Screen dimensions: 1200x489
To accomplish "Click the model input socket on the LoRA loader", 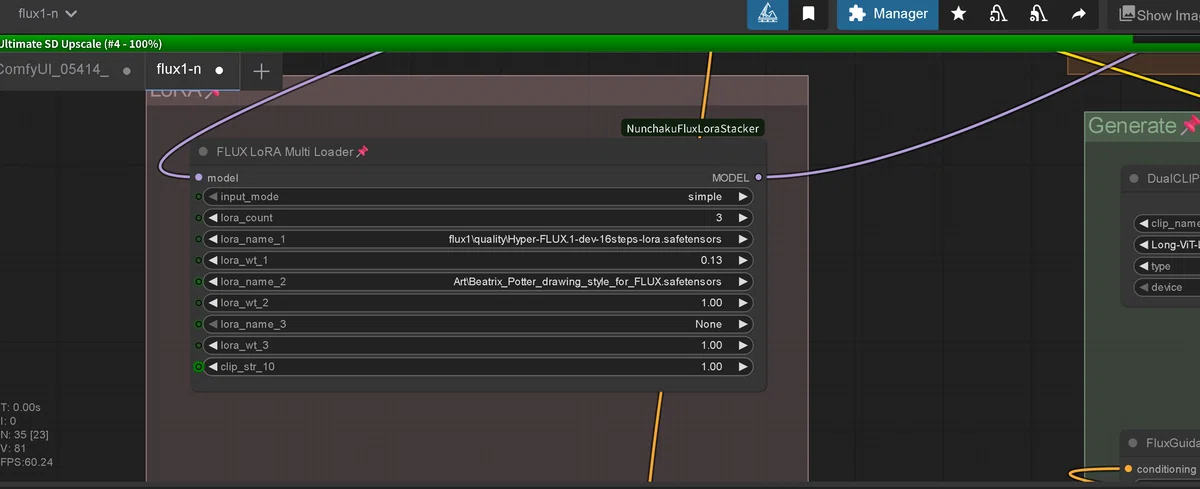I will pyautogui.click(x=199, y=177).
